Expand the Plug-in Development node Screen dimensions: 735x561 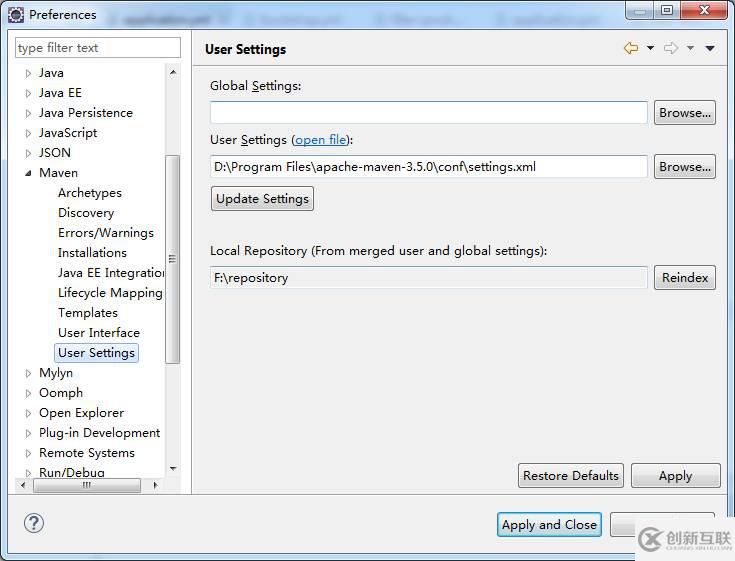click(29, 433)
